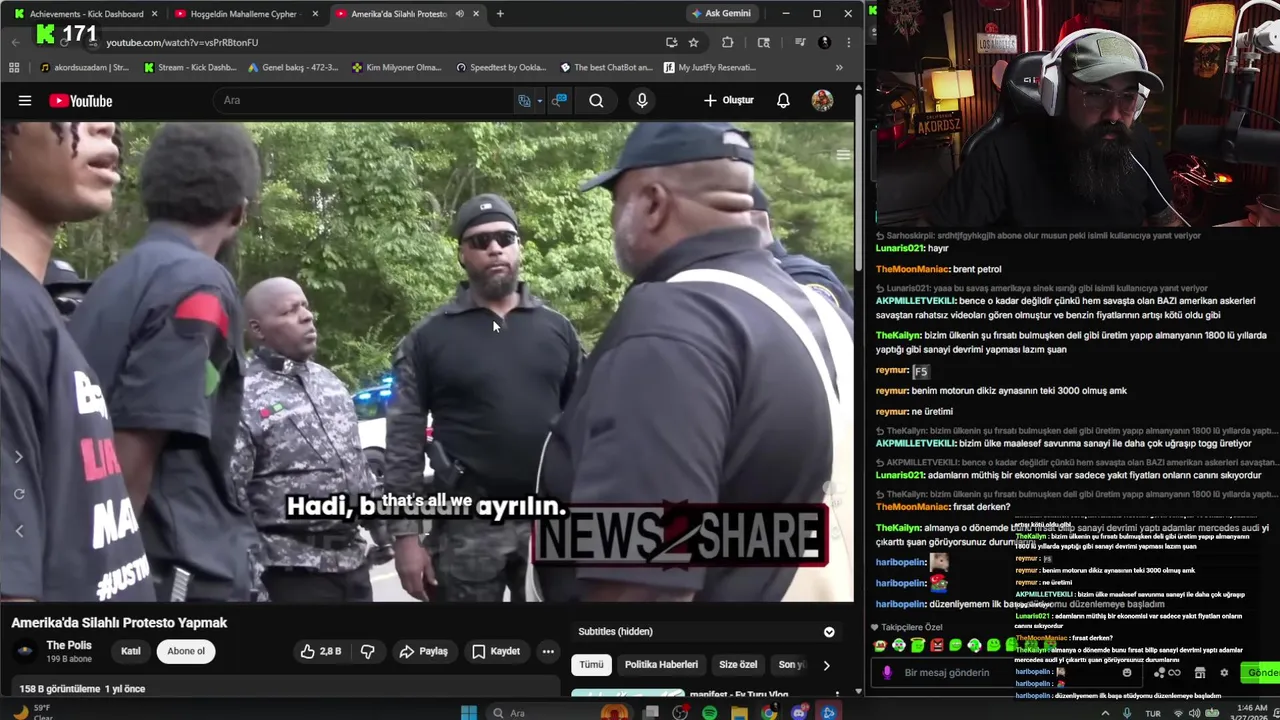Viewport: 1280px width, 720px height.
Task: Open the video's three-dot more actions
Action: pyautogui.click(x=548, y=651)
